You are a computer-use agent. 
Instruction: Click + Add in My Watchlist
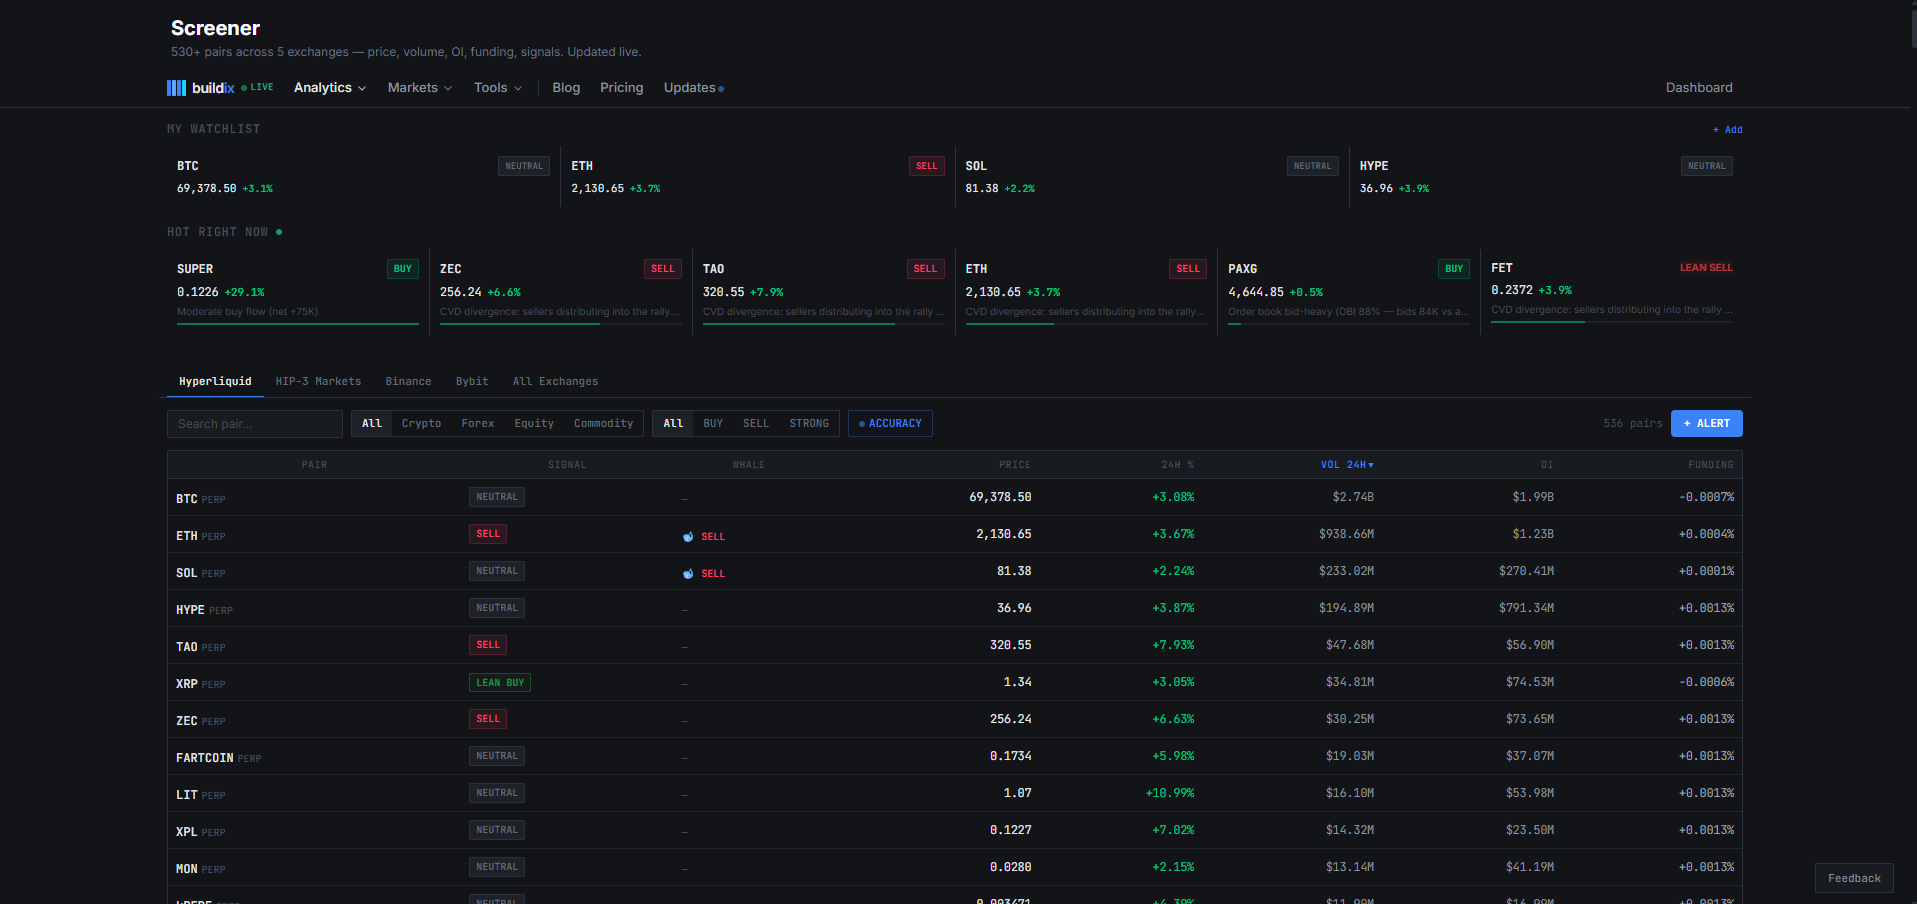click(1727, 130)
